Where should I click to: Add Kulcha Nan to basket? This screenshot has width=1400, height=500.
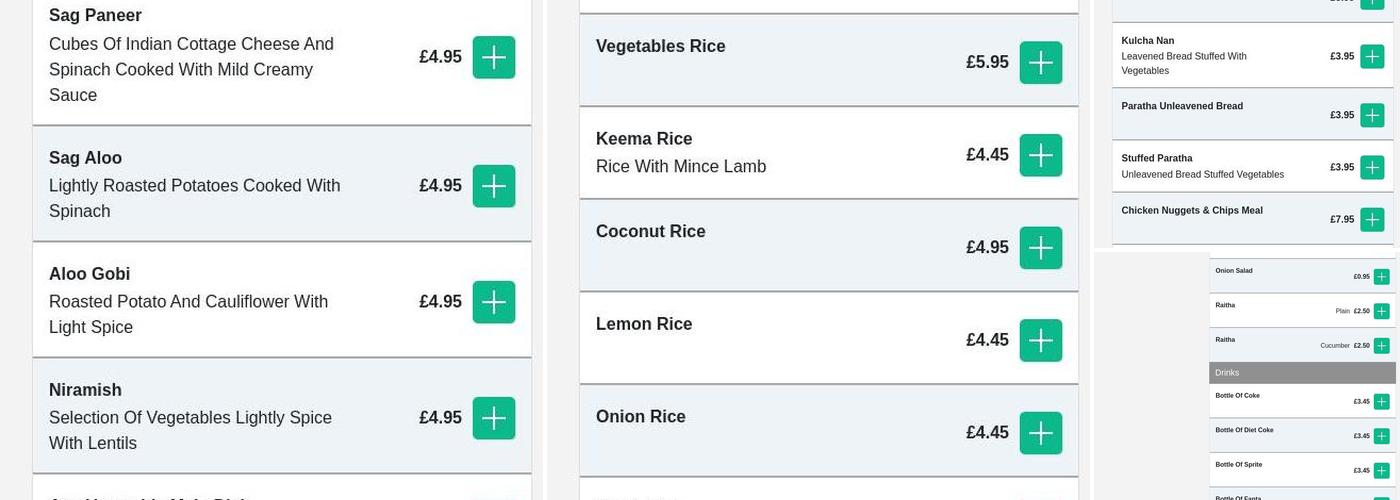[x=1372, y=57]
